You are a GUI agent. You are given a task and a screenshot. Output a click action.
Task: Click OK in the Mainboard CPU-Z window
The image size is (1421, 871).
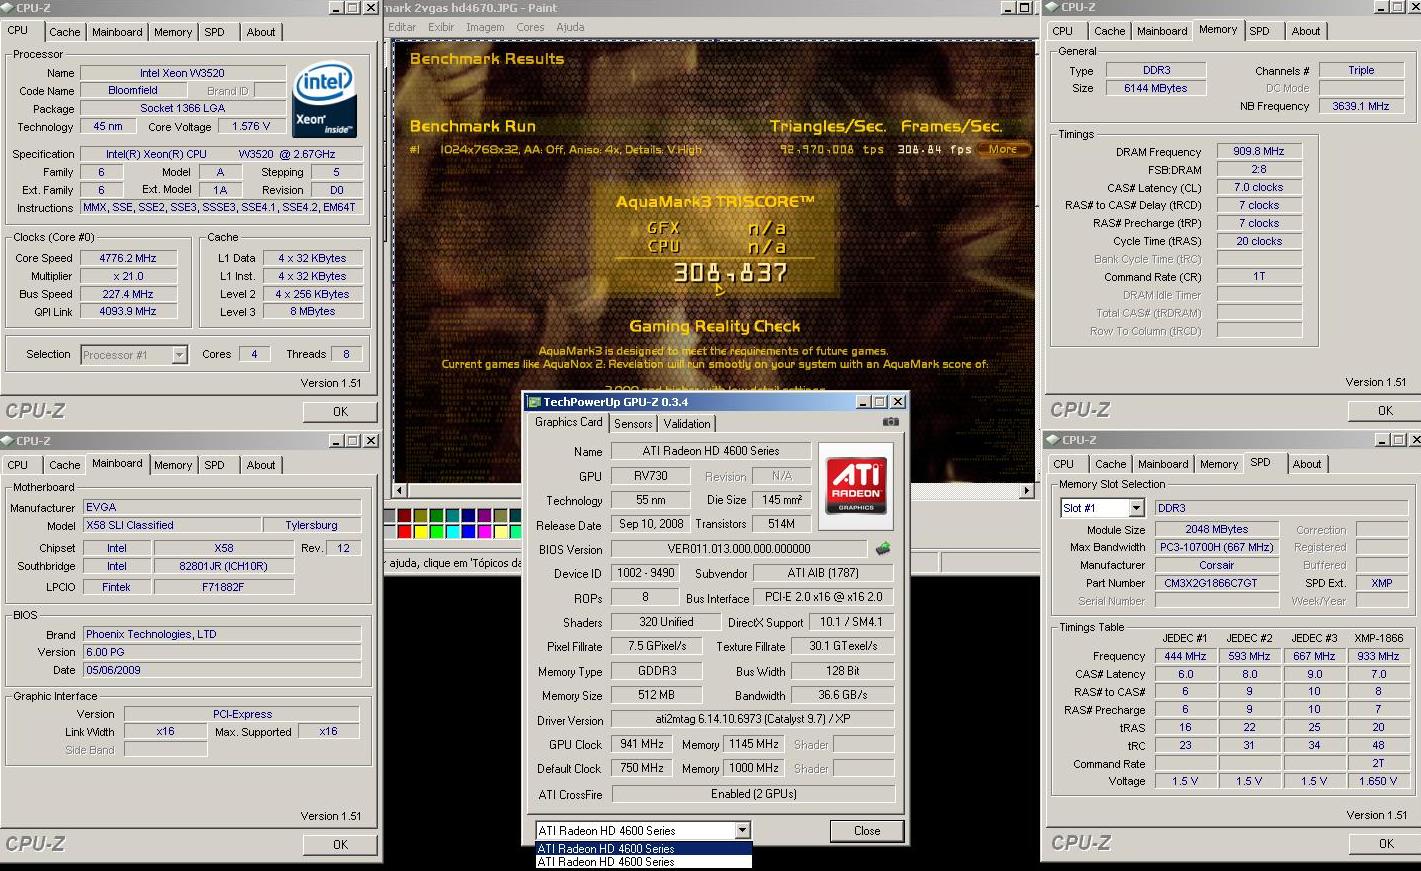[340, 844]
